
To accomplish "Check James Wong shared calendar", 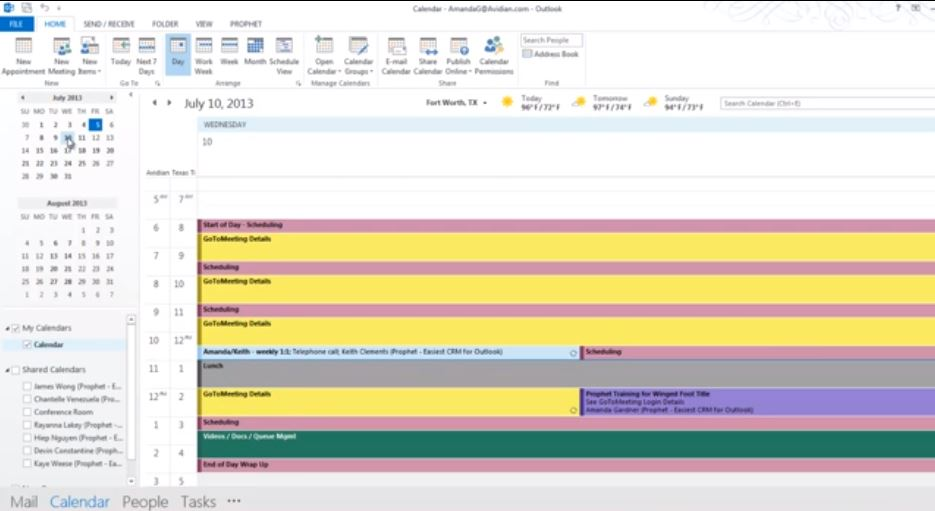I will point(27,386).
